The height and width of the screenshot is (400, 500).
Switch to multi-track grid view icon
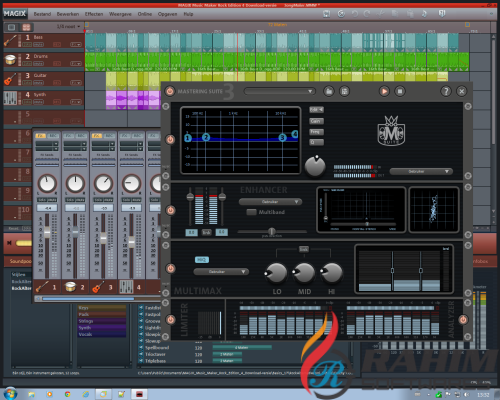(x=26, y=27)
